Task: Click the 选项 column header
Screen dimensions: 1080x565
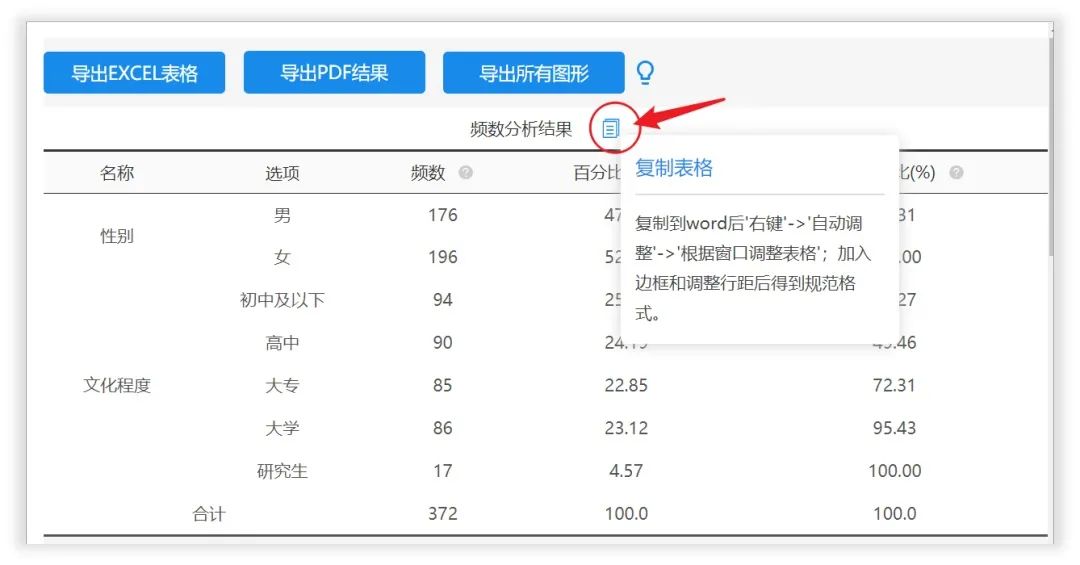Action: [x=282, y=173]
